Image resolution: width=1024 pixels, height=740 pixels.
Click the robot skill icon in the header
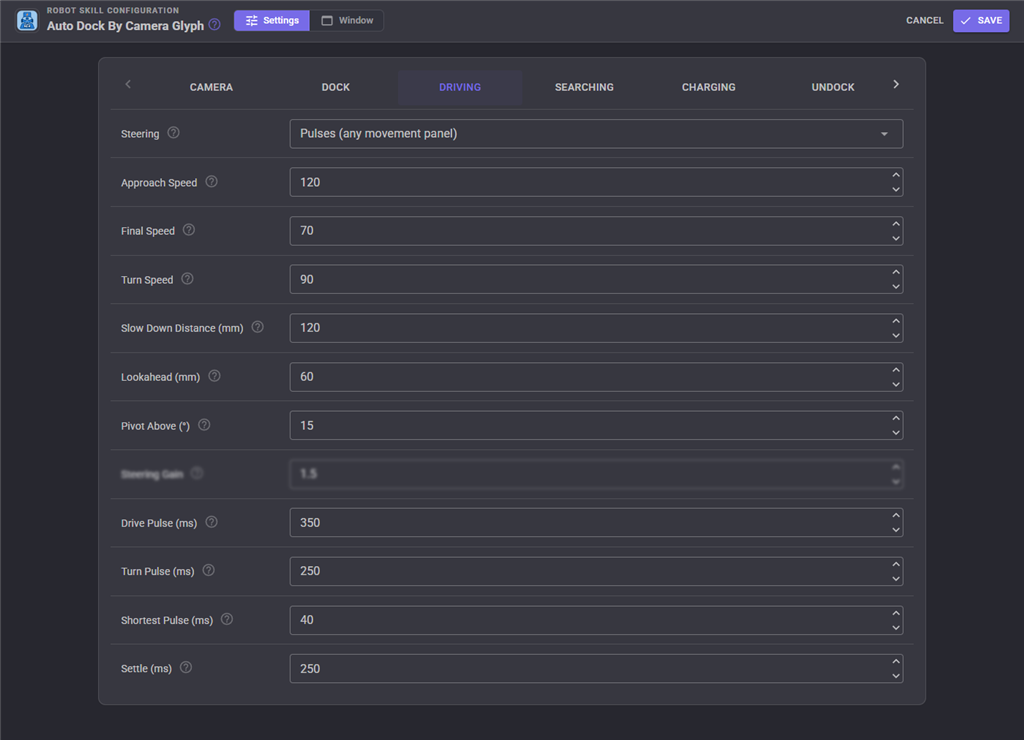point(27,20)
